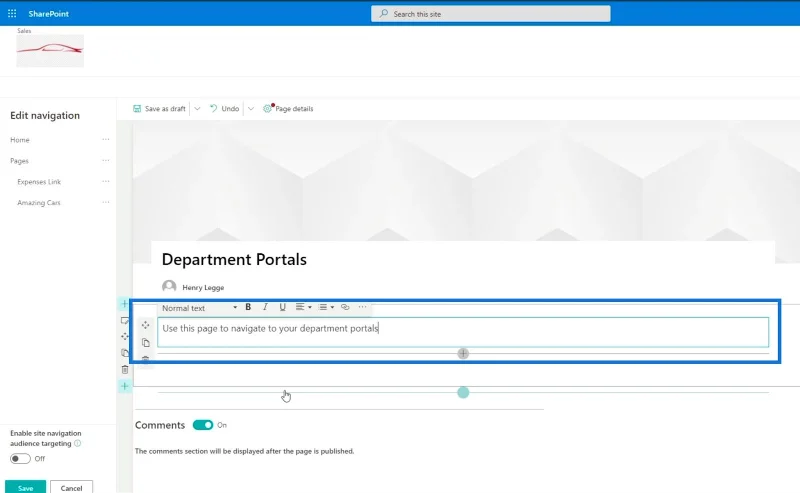Open the Normal text style dropdown
This screenshot has width=800, height=493.
199,308
